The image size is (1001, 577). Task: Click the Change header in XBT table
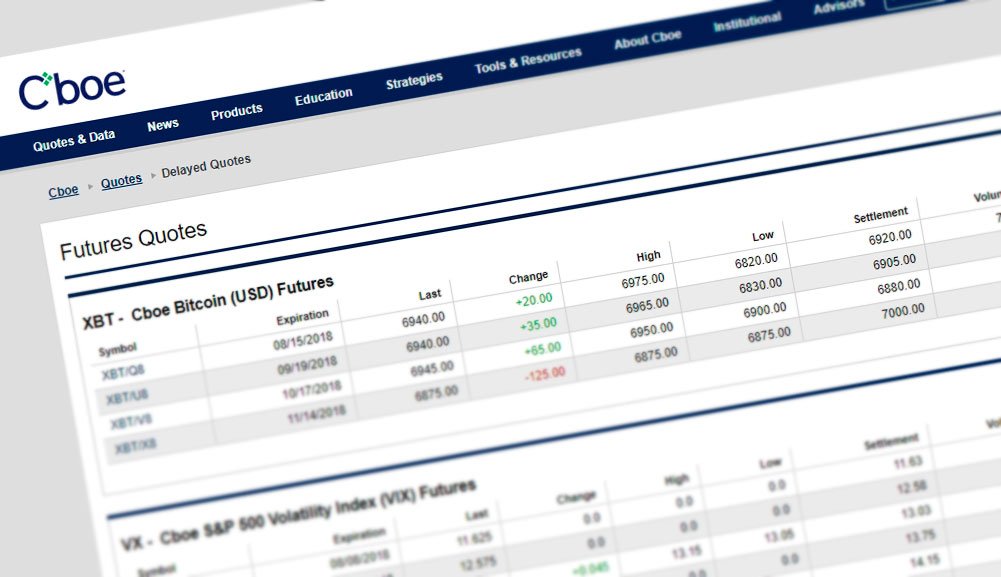coord(529,277)
